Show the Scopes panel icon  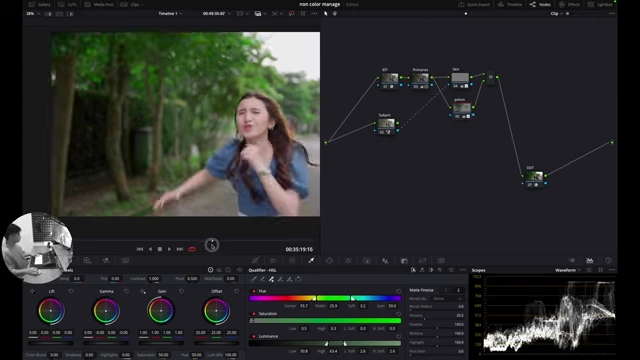(590, 260)
